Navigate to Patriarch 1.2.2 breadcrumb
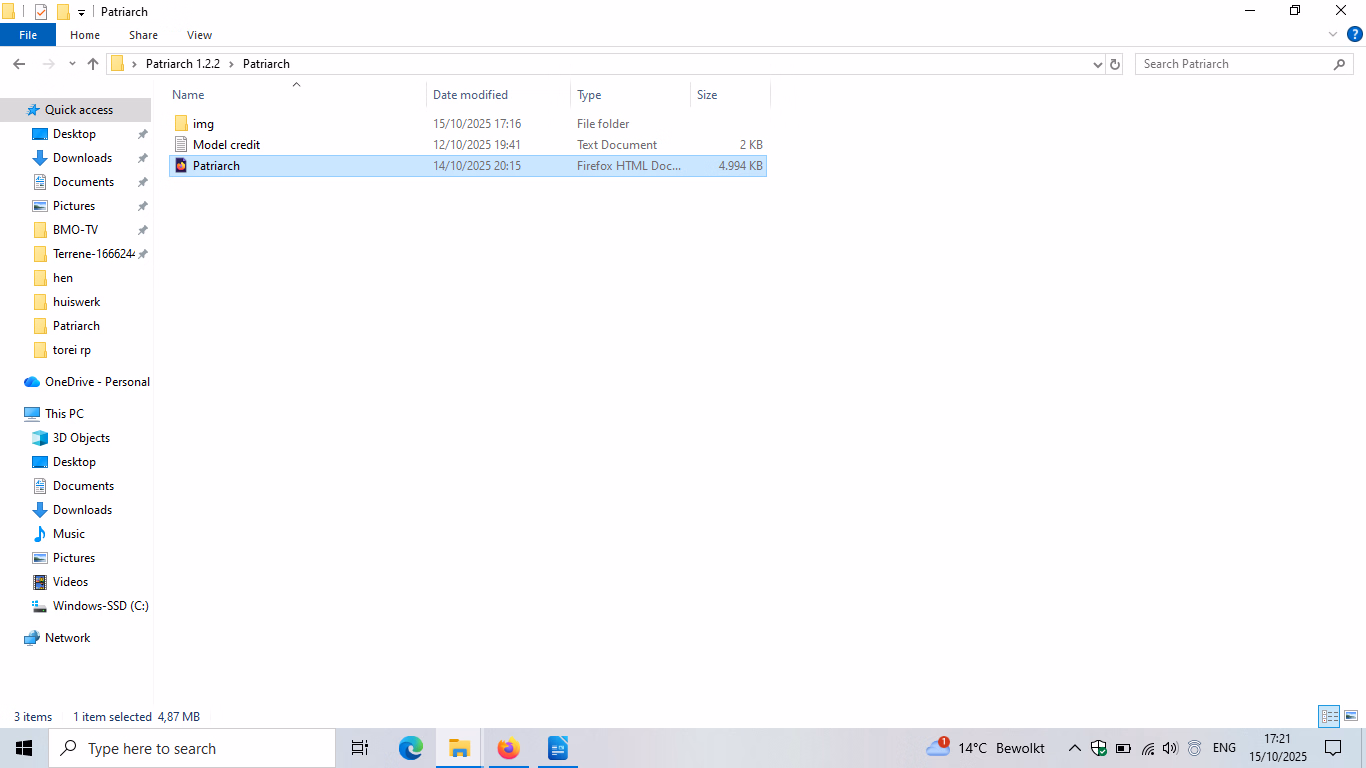Screen dimensions: 1366x768 coord(182,64)
